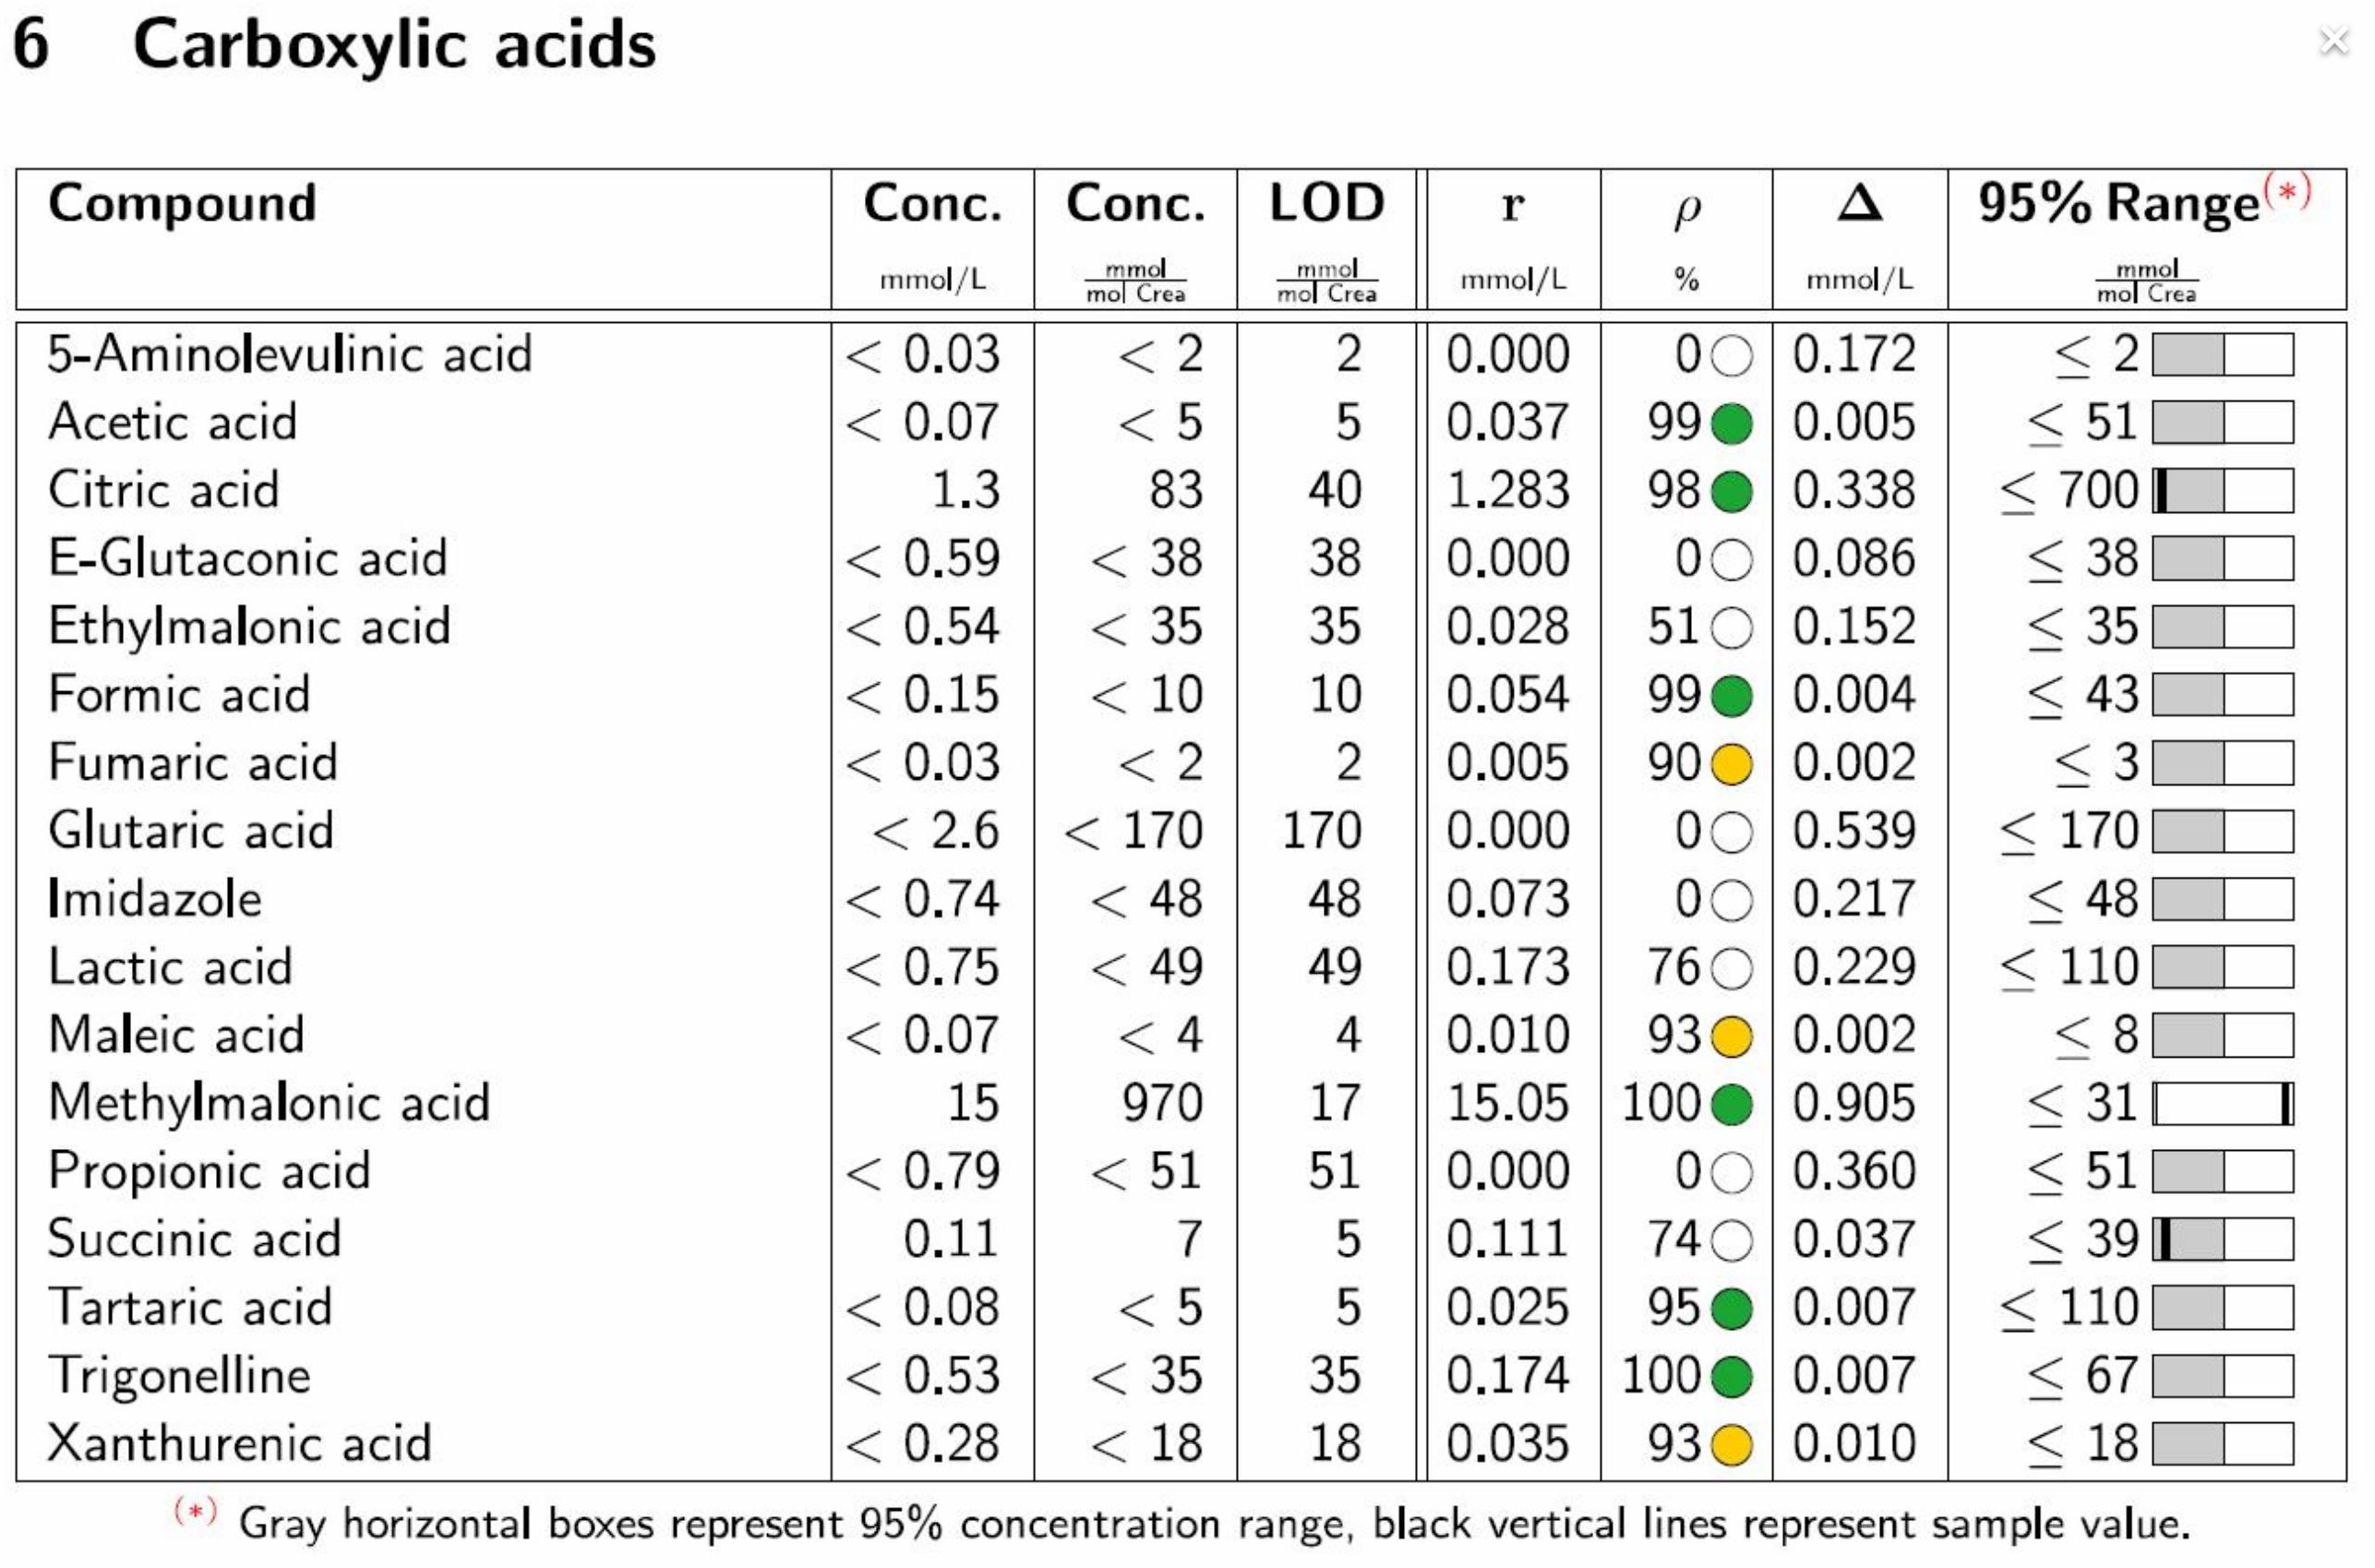Click the Compound column header
Image resolution: width=2375 pixels, height=1568 pixels.
(183, 203)
